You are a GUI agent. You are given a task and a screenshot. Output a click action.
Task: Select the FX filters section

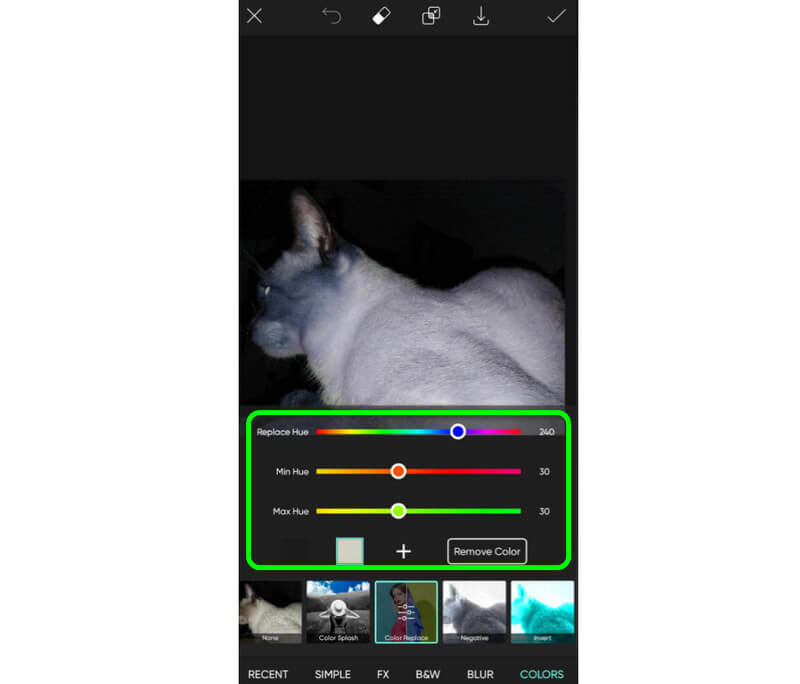pos(384,674)
